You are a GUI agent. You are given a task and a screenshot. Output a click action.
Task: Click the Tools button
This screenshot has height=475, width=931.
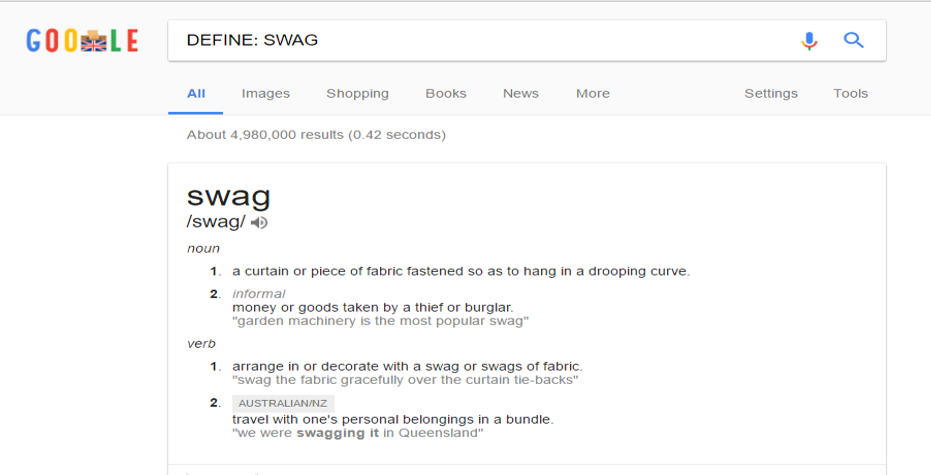[850, 93]
